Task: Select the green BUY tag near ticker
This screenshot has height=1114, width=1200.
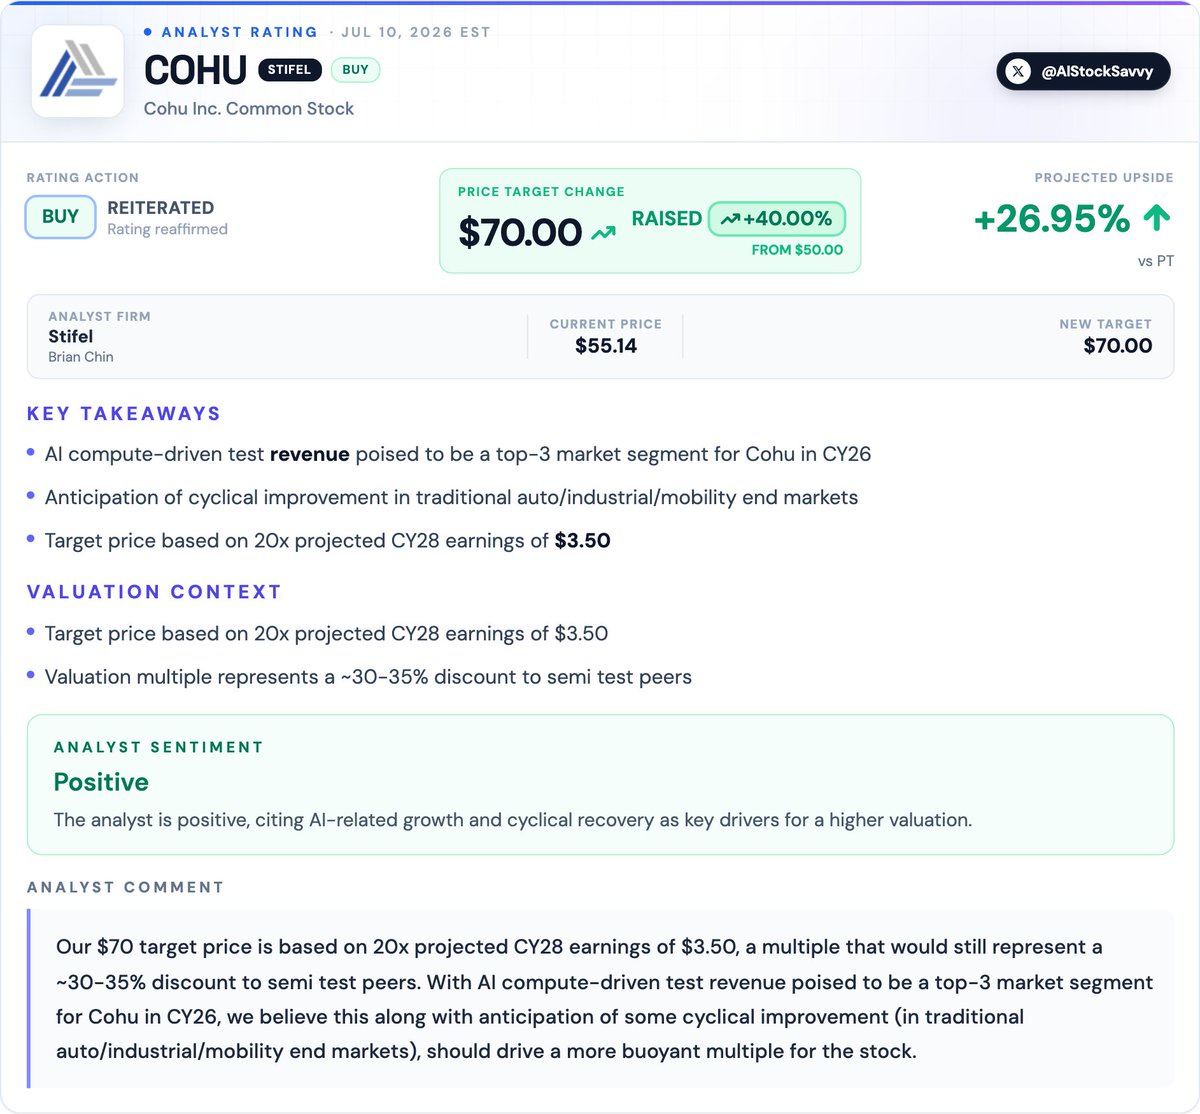Action: [355, 70]
